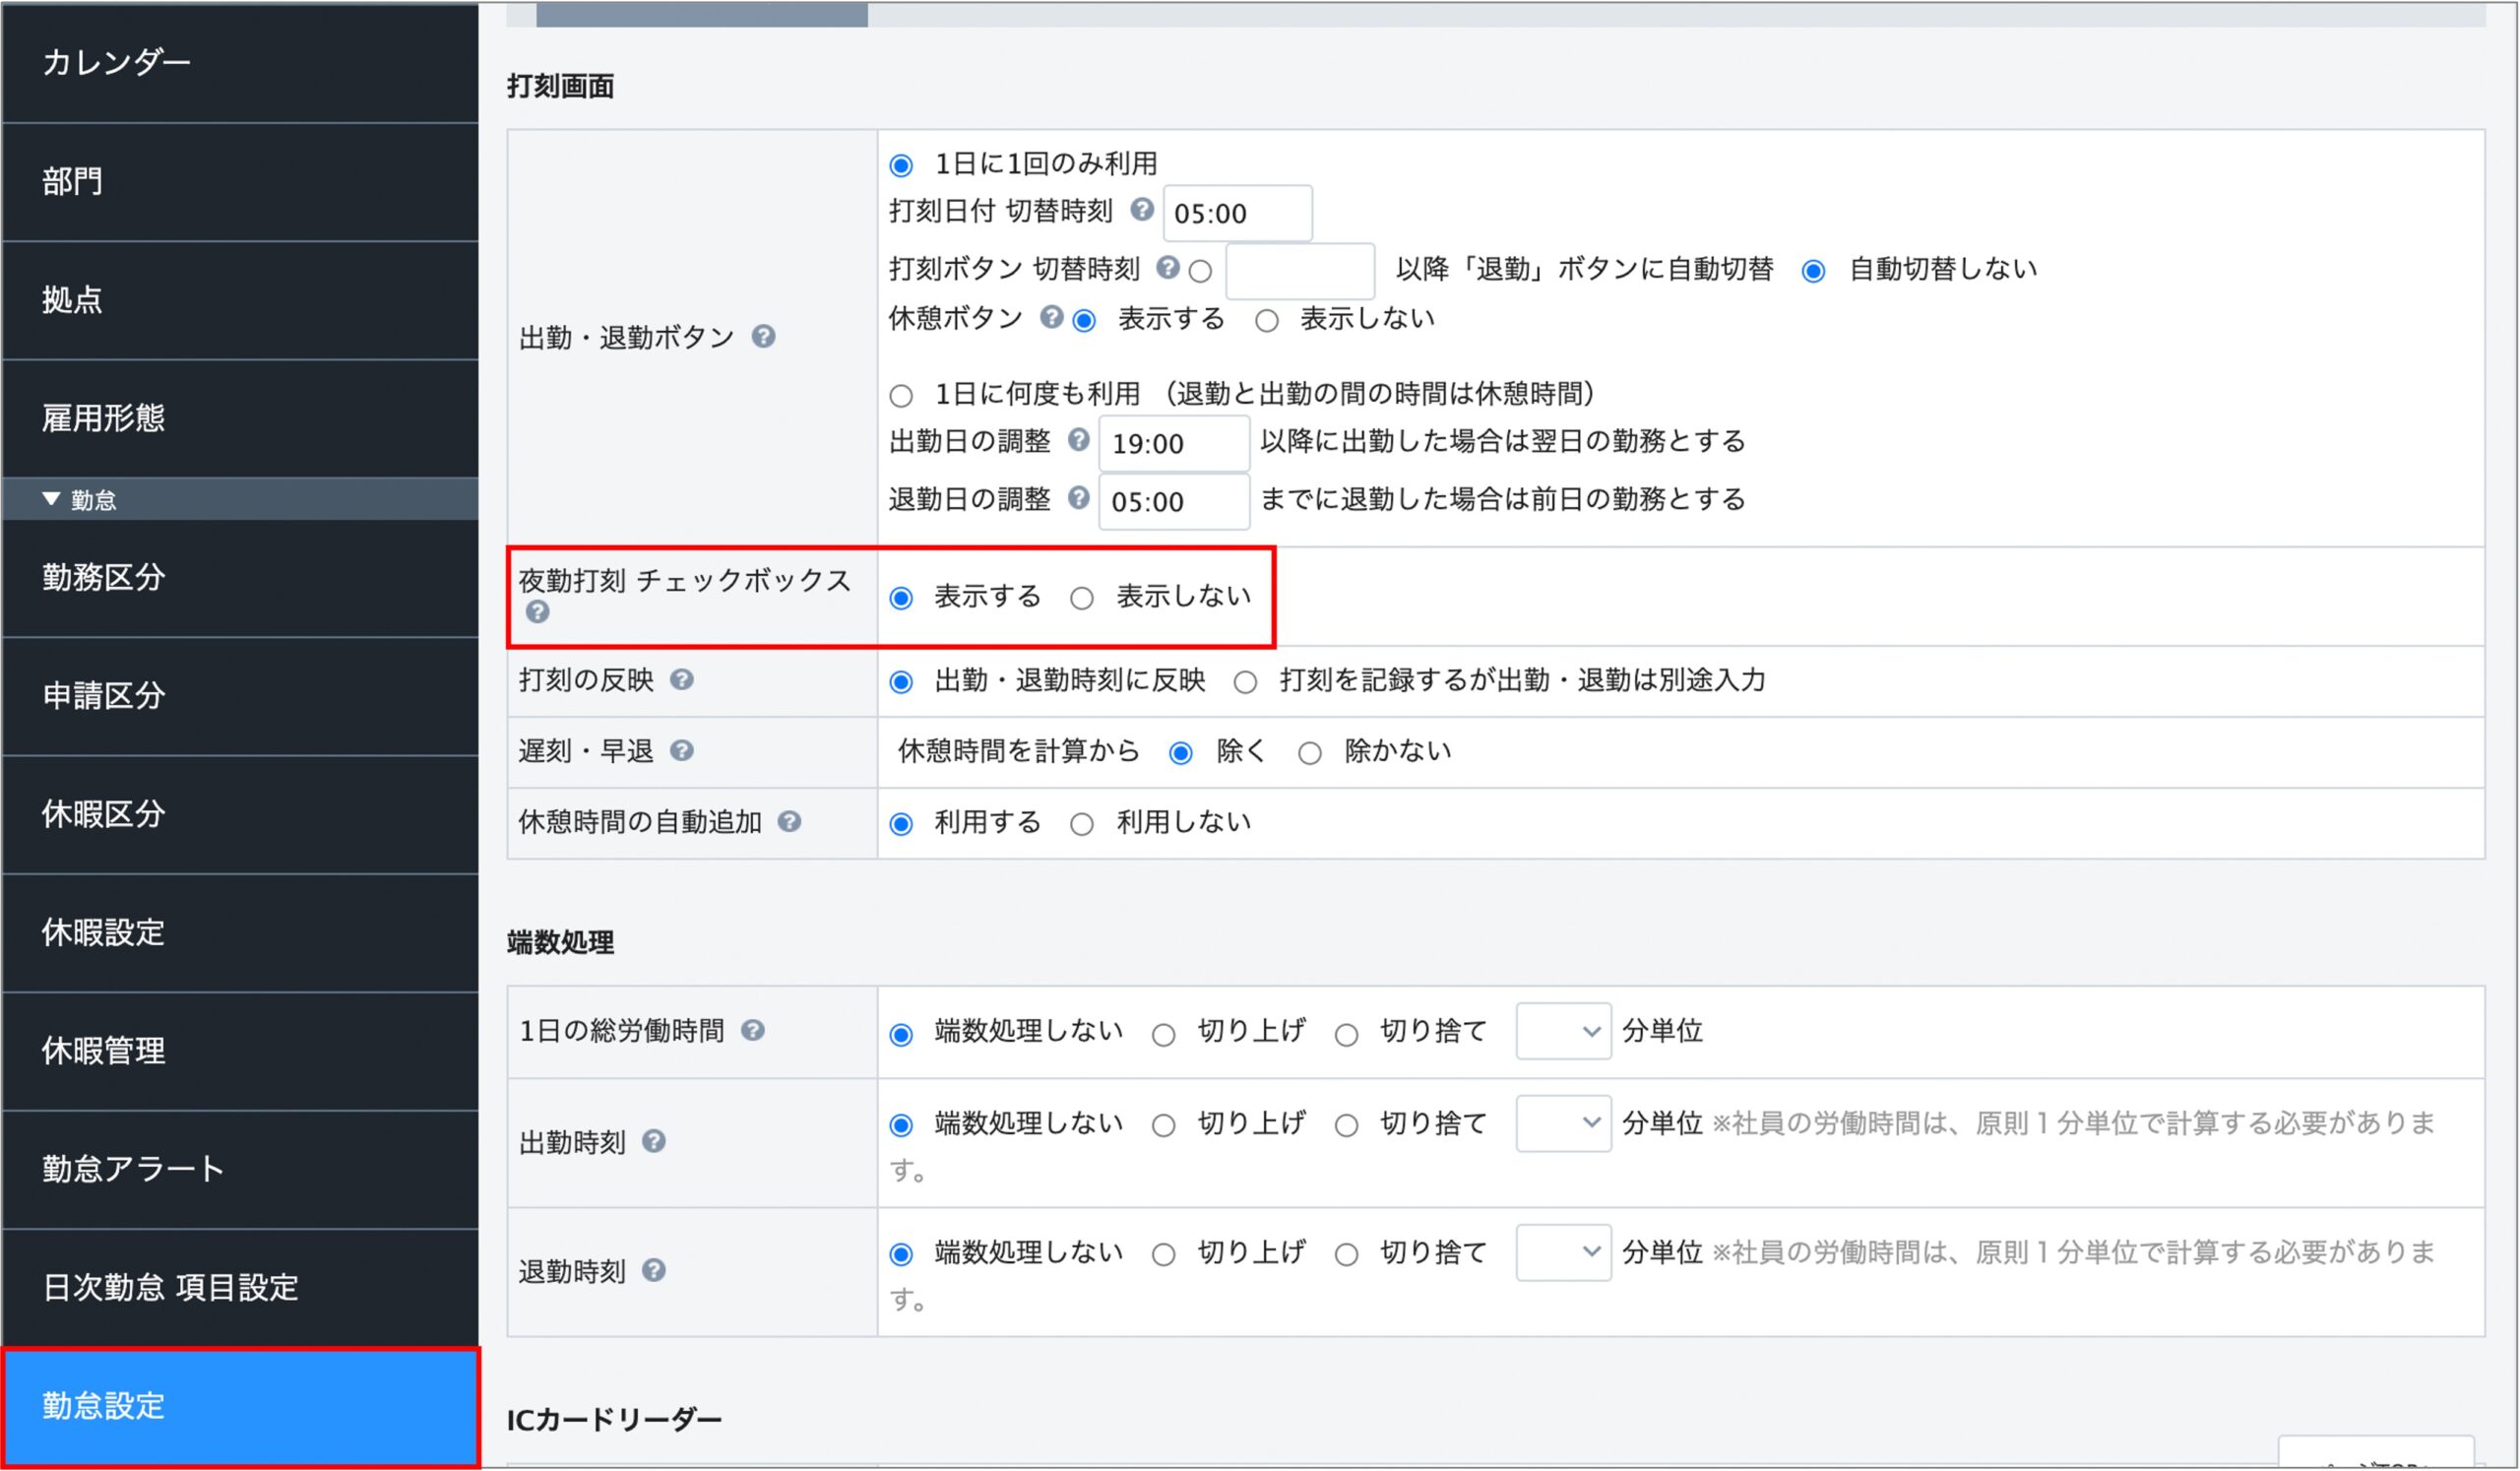Click help icon beside 出勤・退勤ボタン label
Viewport: 2520px width, 1471px height.
point(763,337)
